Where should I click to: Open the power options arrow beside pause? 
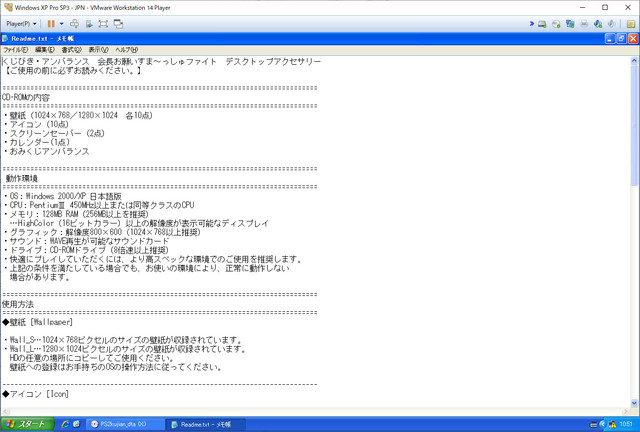tap(62, 24)
